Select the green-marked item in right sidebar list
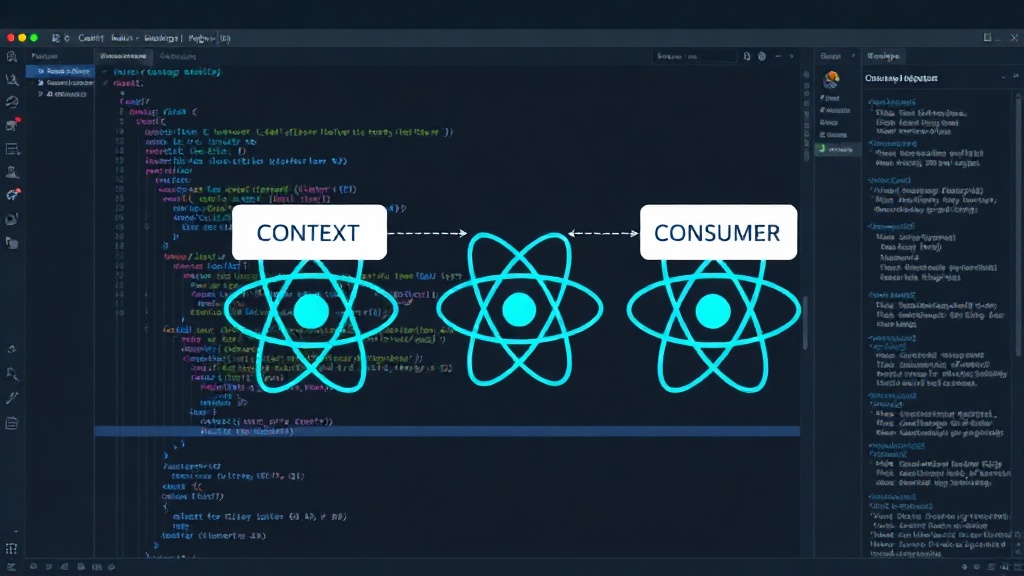1024x576 pixels. [x=837, y=150]
